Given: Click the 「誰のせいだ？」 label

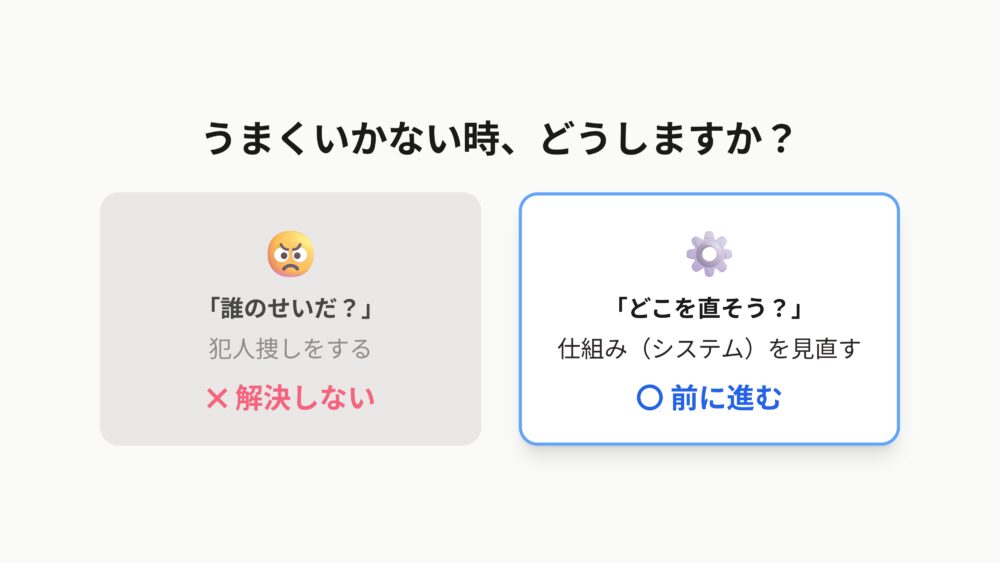Looking at the screenshot, I should (290, 308).
